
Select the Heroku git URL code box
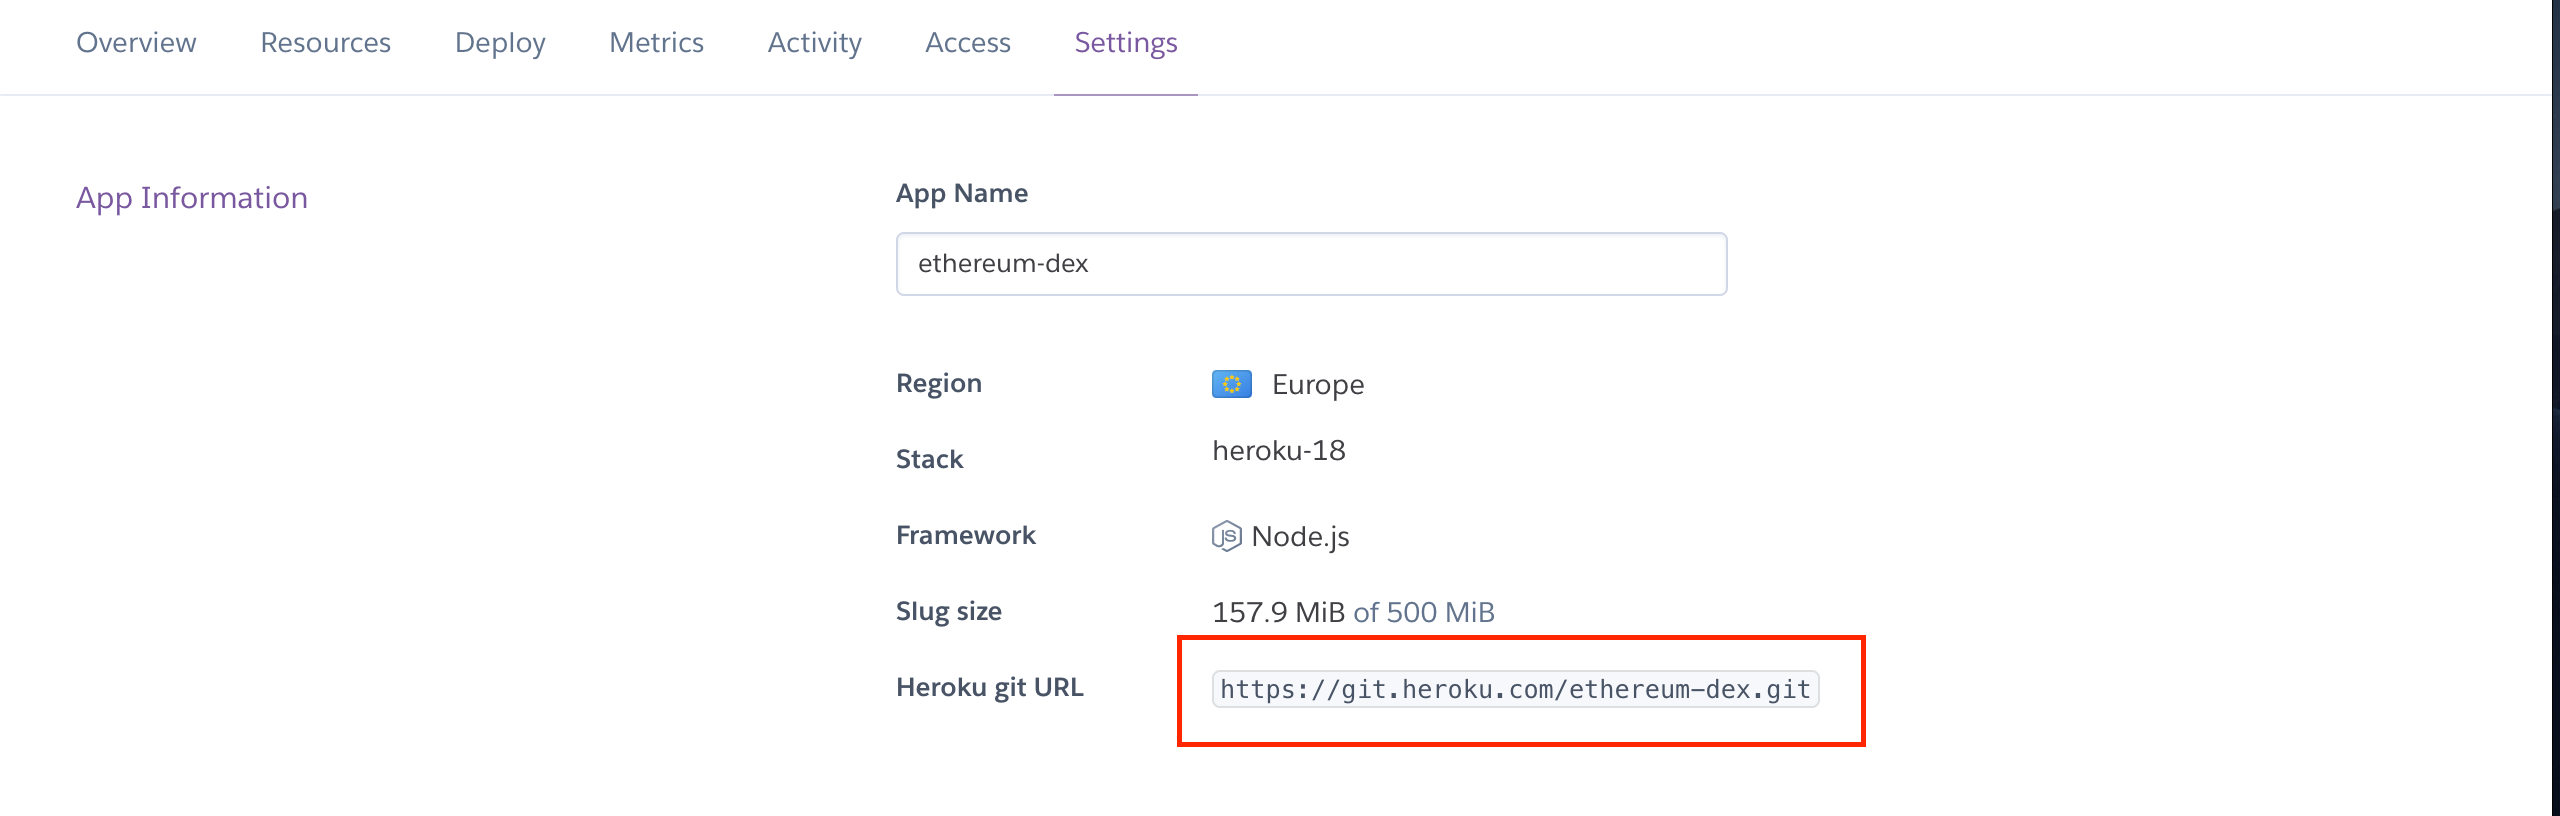coord(1515,689)
